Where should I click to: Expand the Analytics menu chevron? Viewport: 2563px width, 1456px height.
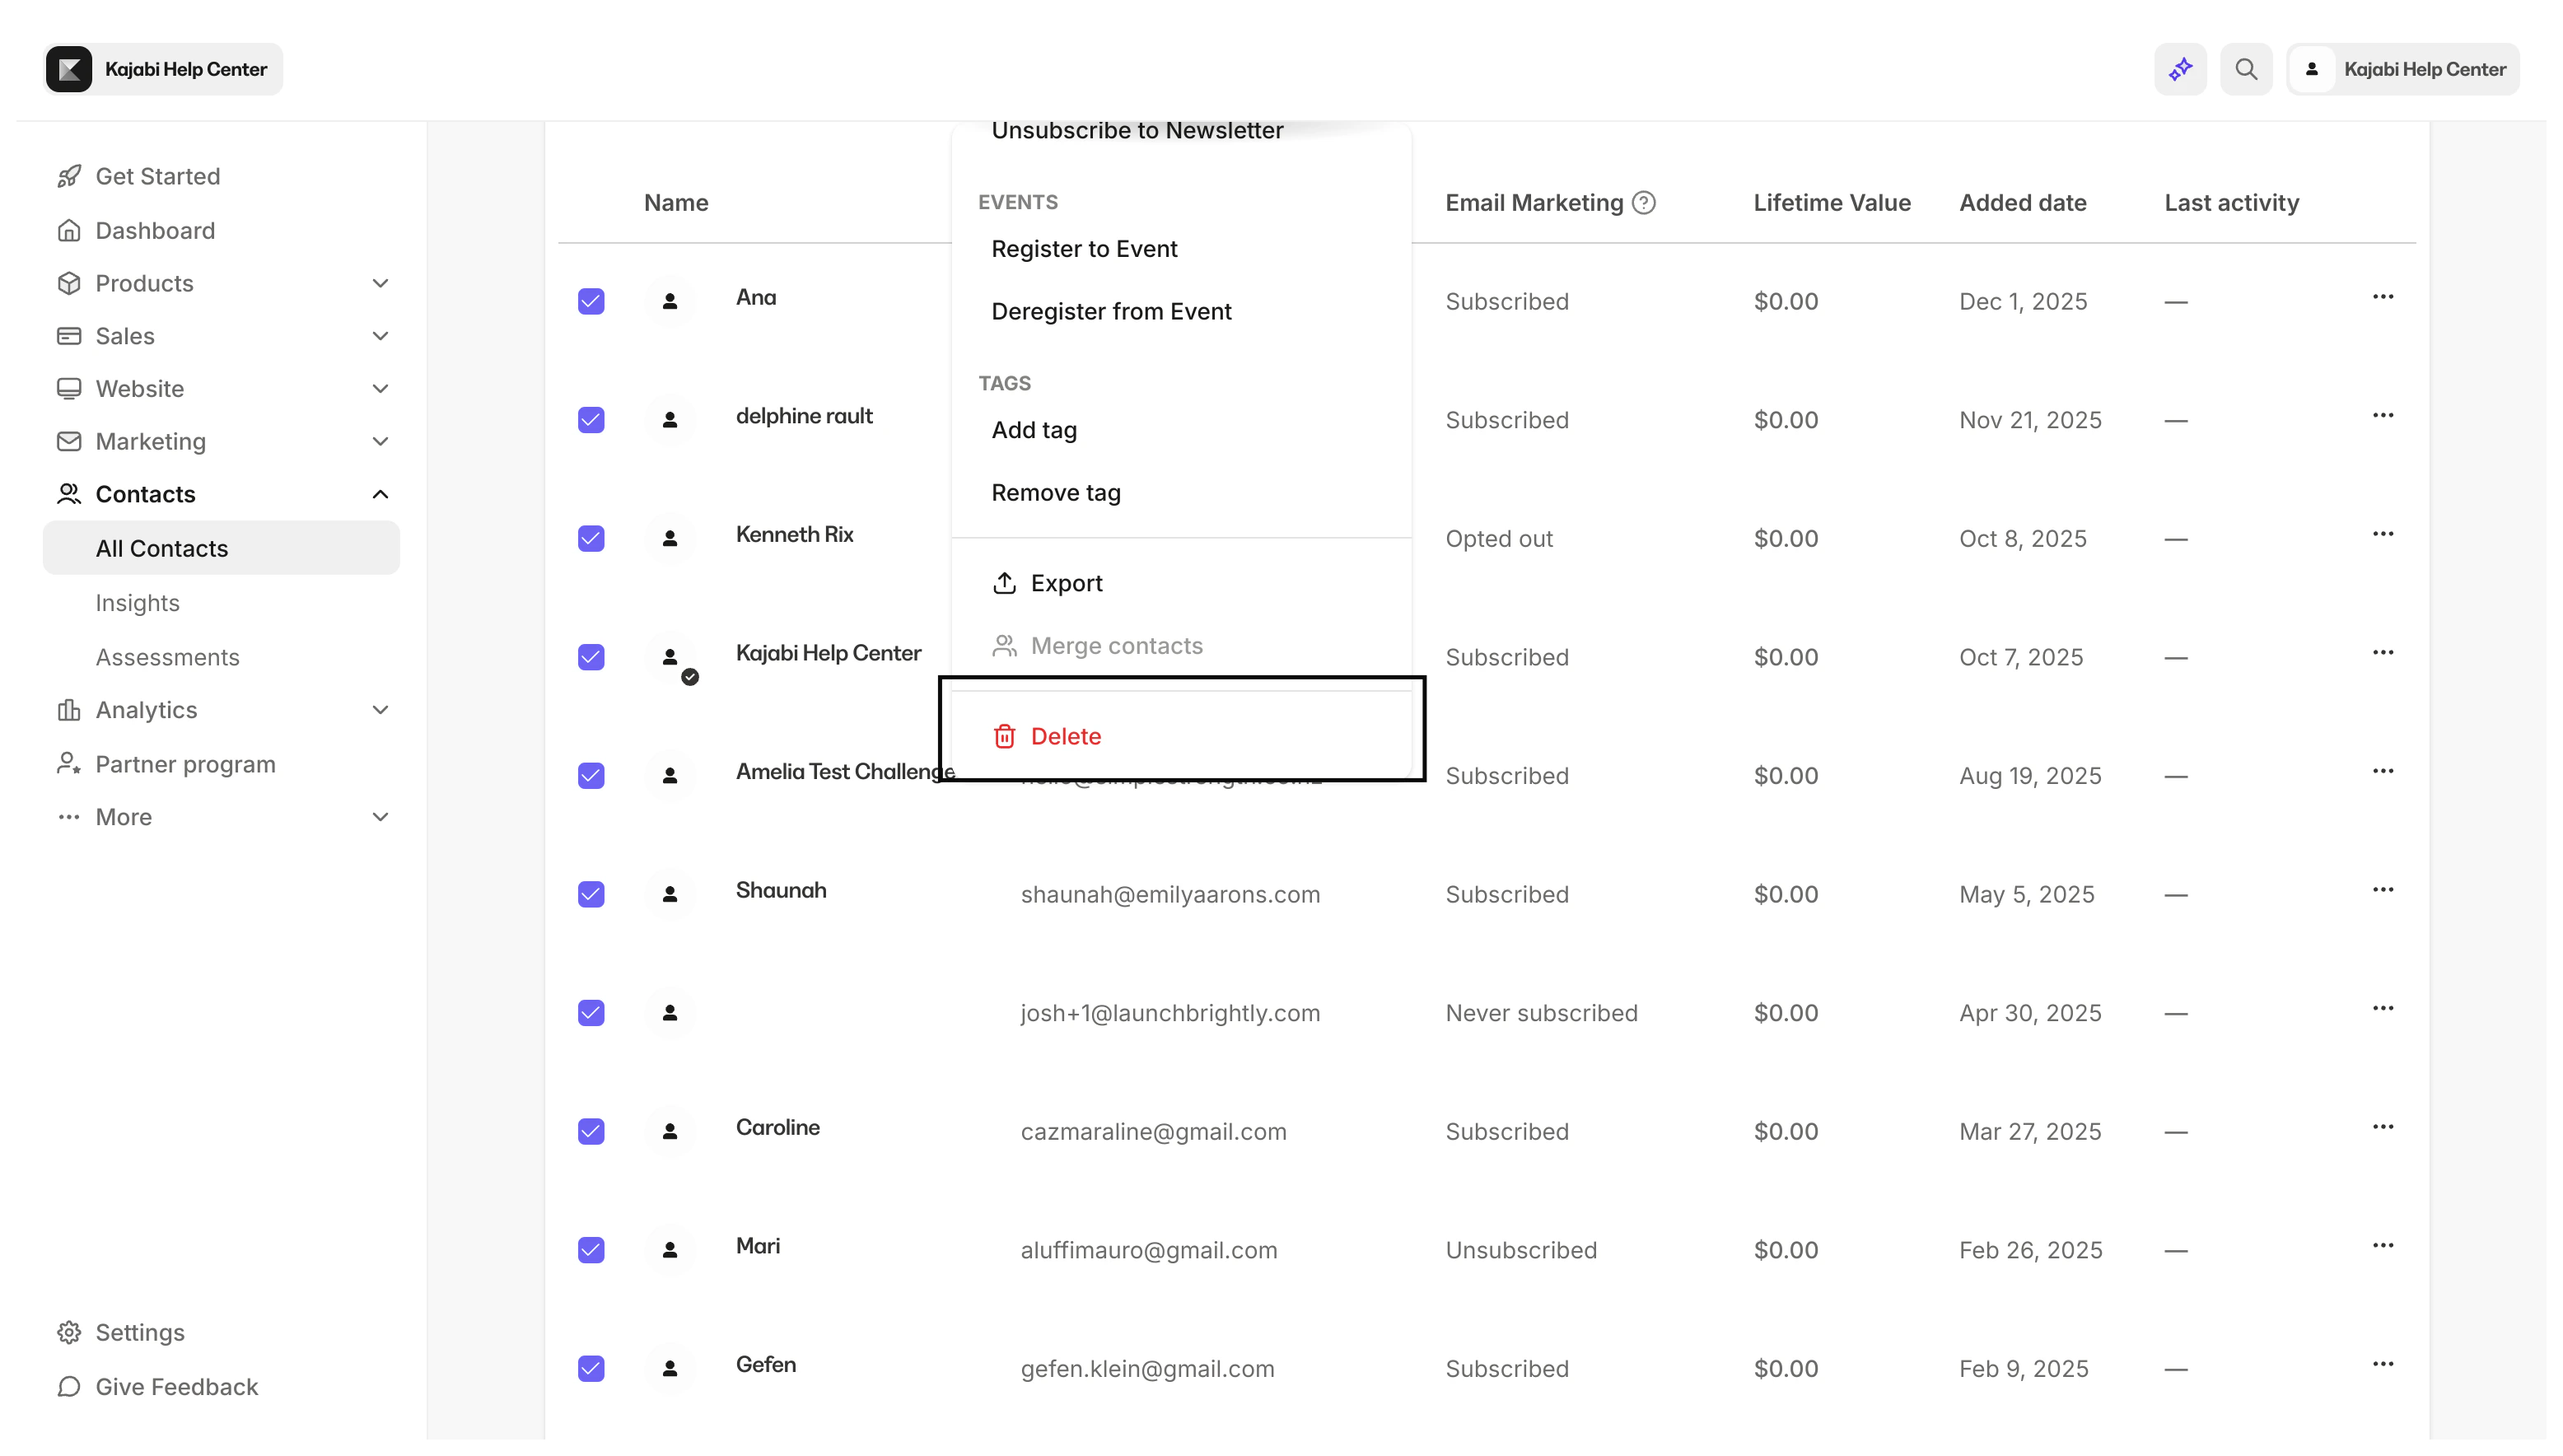pyautogui.click(x=380, y=710)
